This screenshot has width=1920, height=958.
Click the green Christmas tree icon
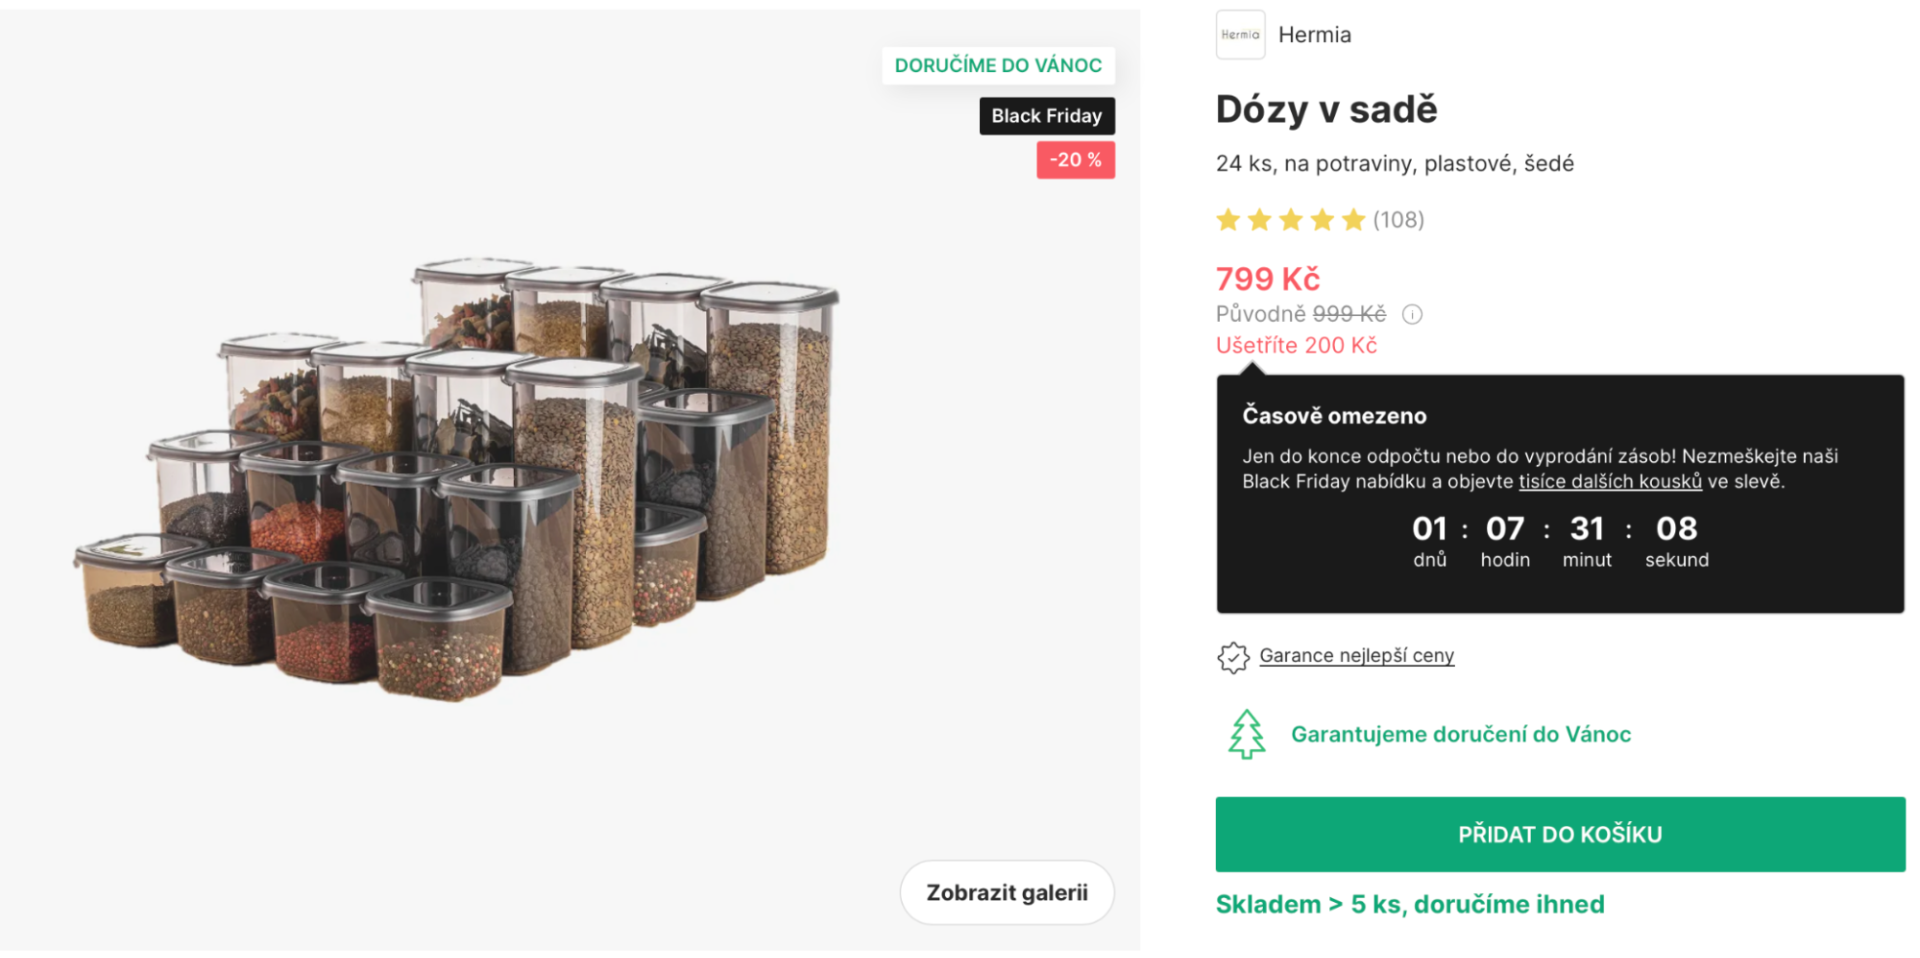tap(1246, 735)
